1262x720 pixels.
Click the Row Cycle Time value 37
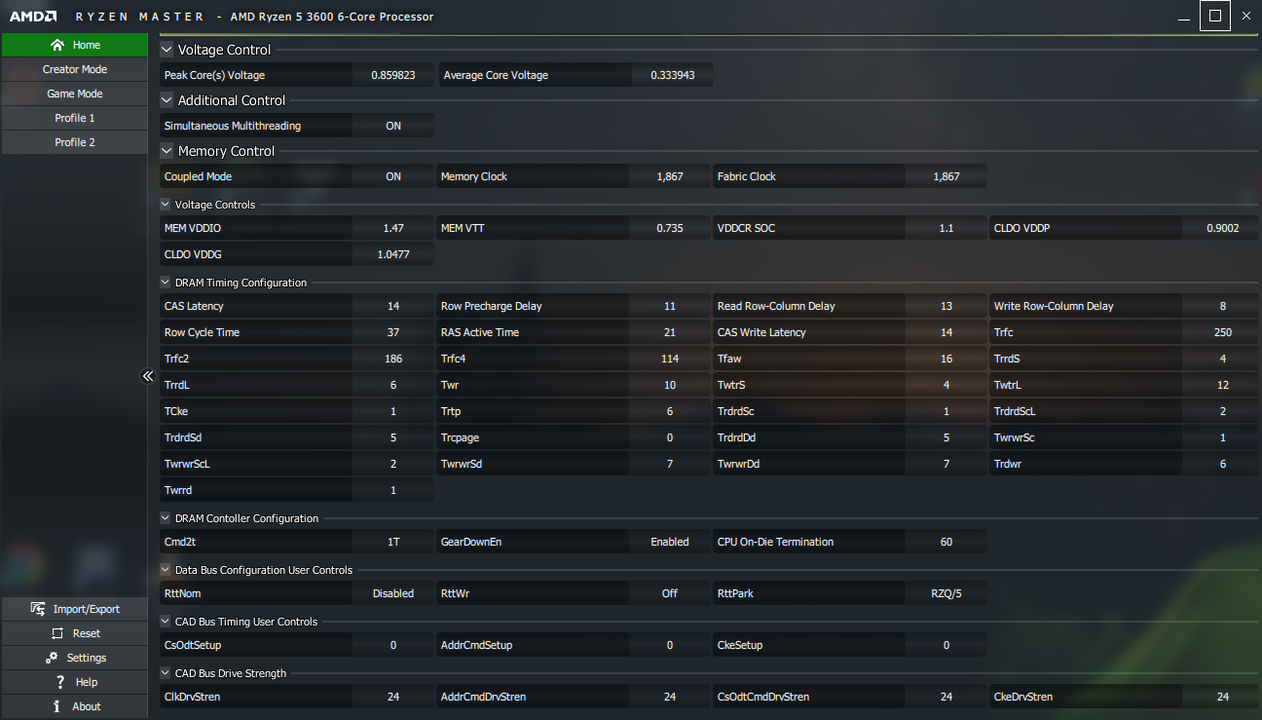point(393,332)
